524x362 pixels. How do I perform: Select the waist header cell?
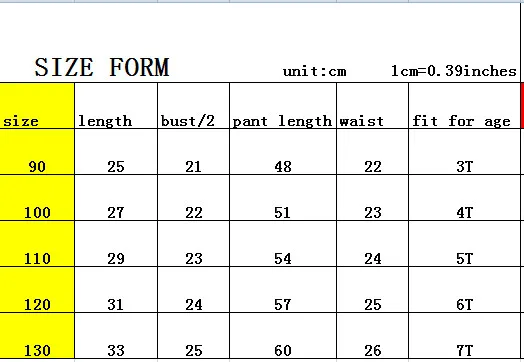pos(373,105)
